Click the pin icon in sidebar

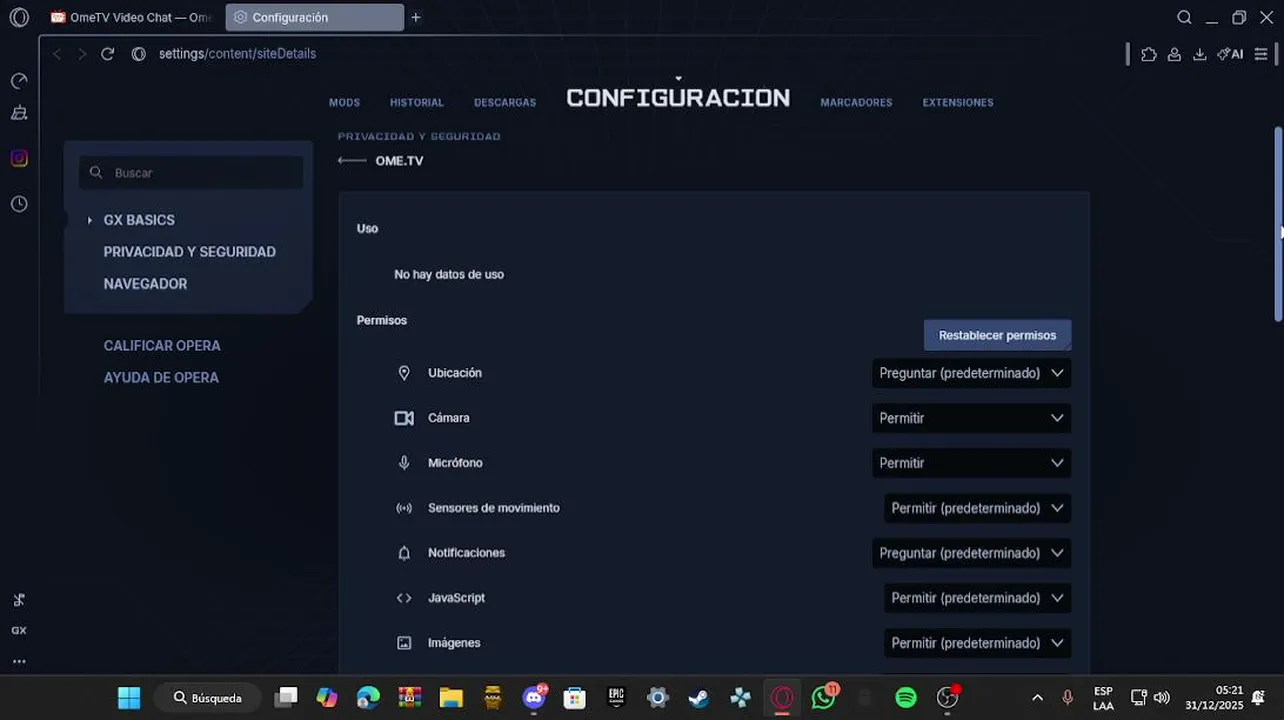click(x=19, y=600)
